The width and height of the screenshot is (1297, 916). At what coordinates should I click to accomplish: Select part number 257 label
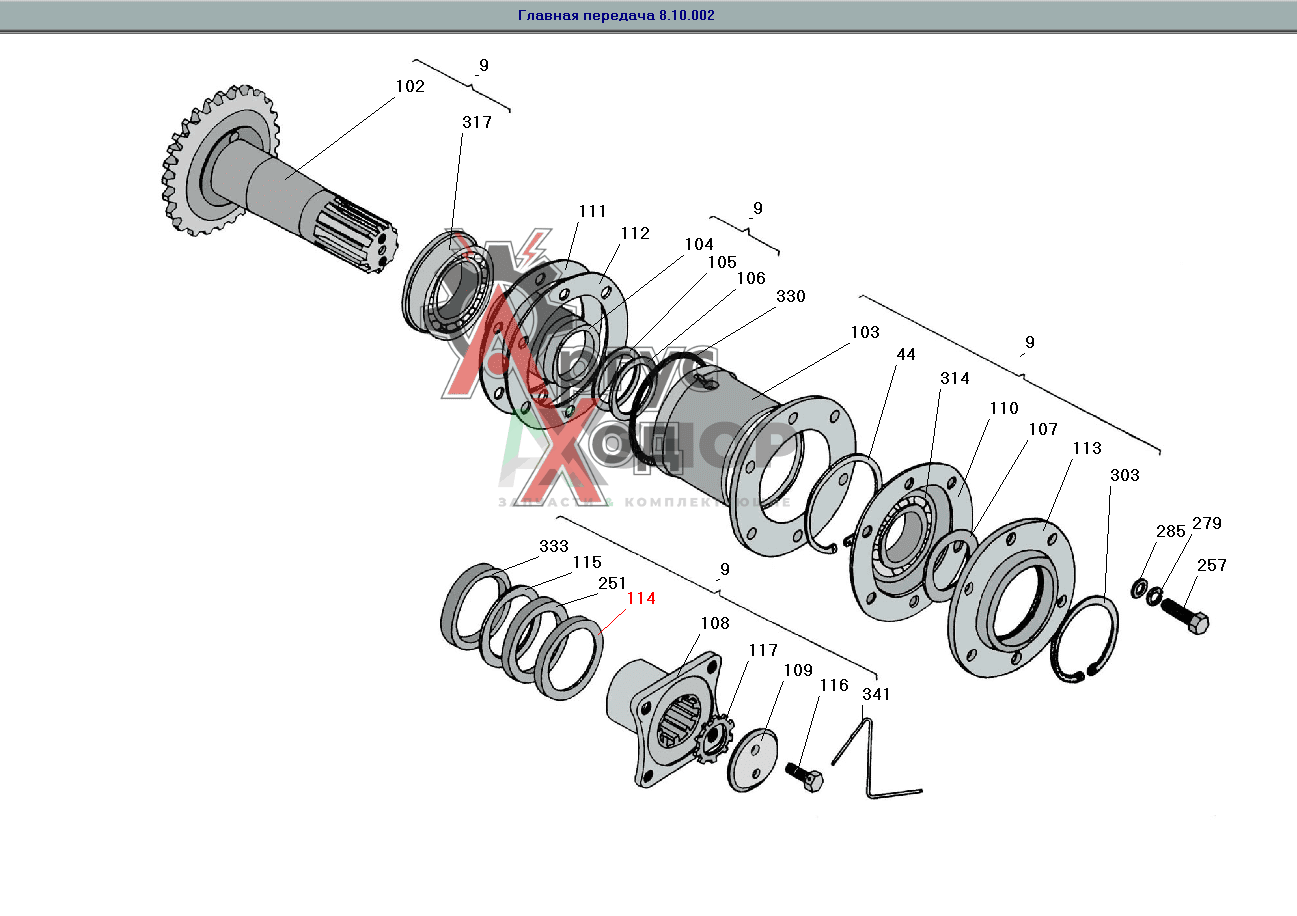click(1211, 566)
